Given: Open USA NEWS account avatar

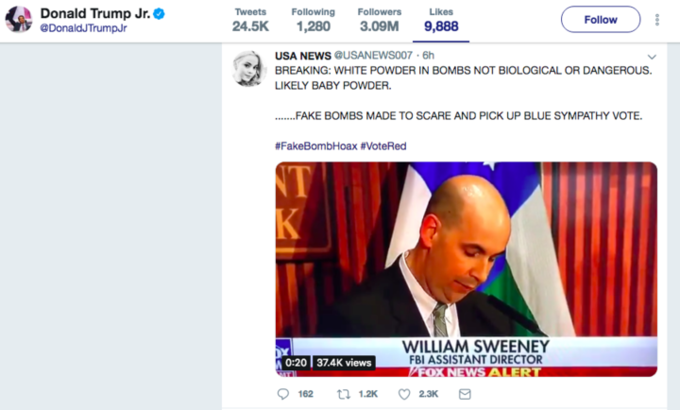Looking at the screenshot, I should (249, 69).
